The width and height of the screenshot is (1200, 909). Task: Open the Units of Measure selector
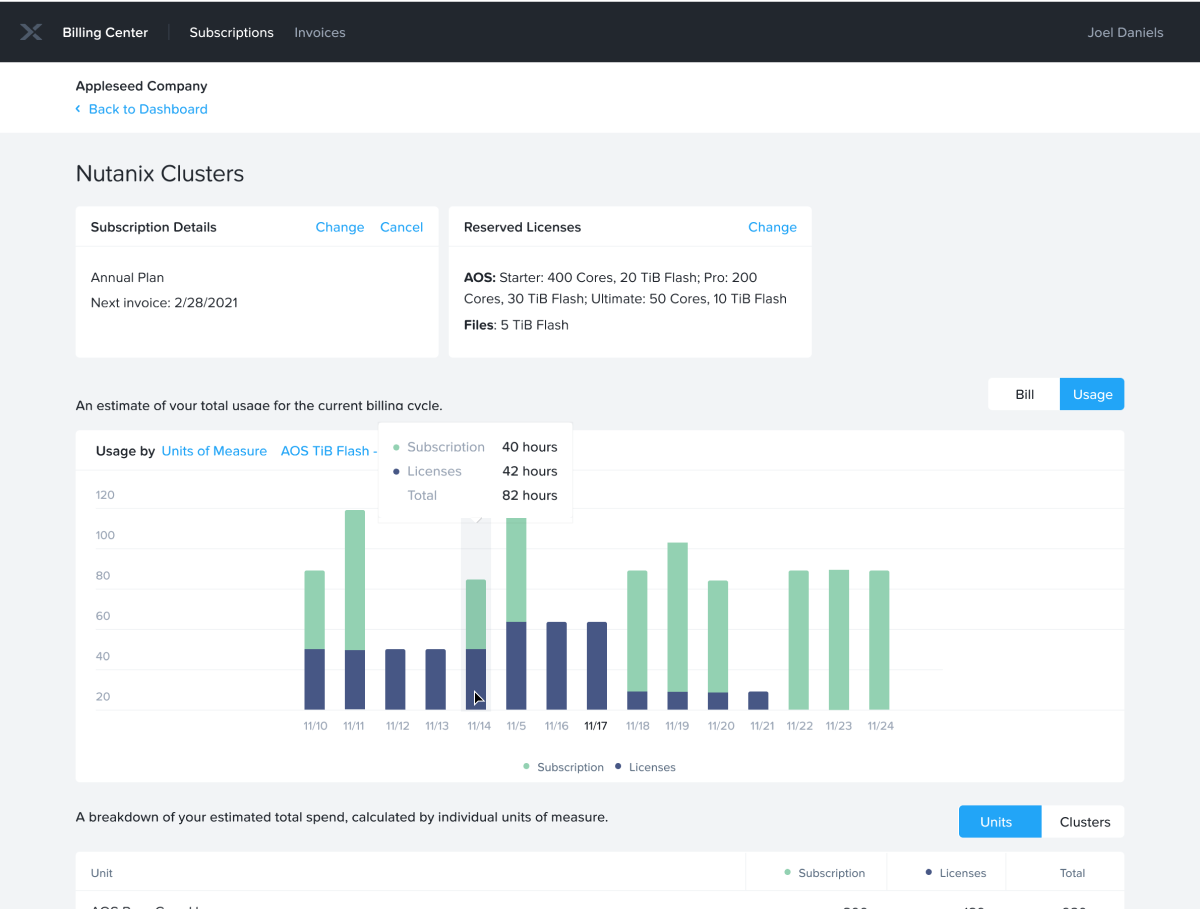[214, 451]
